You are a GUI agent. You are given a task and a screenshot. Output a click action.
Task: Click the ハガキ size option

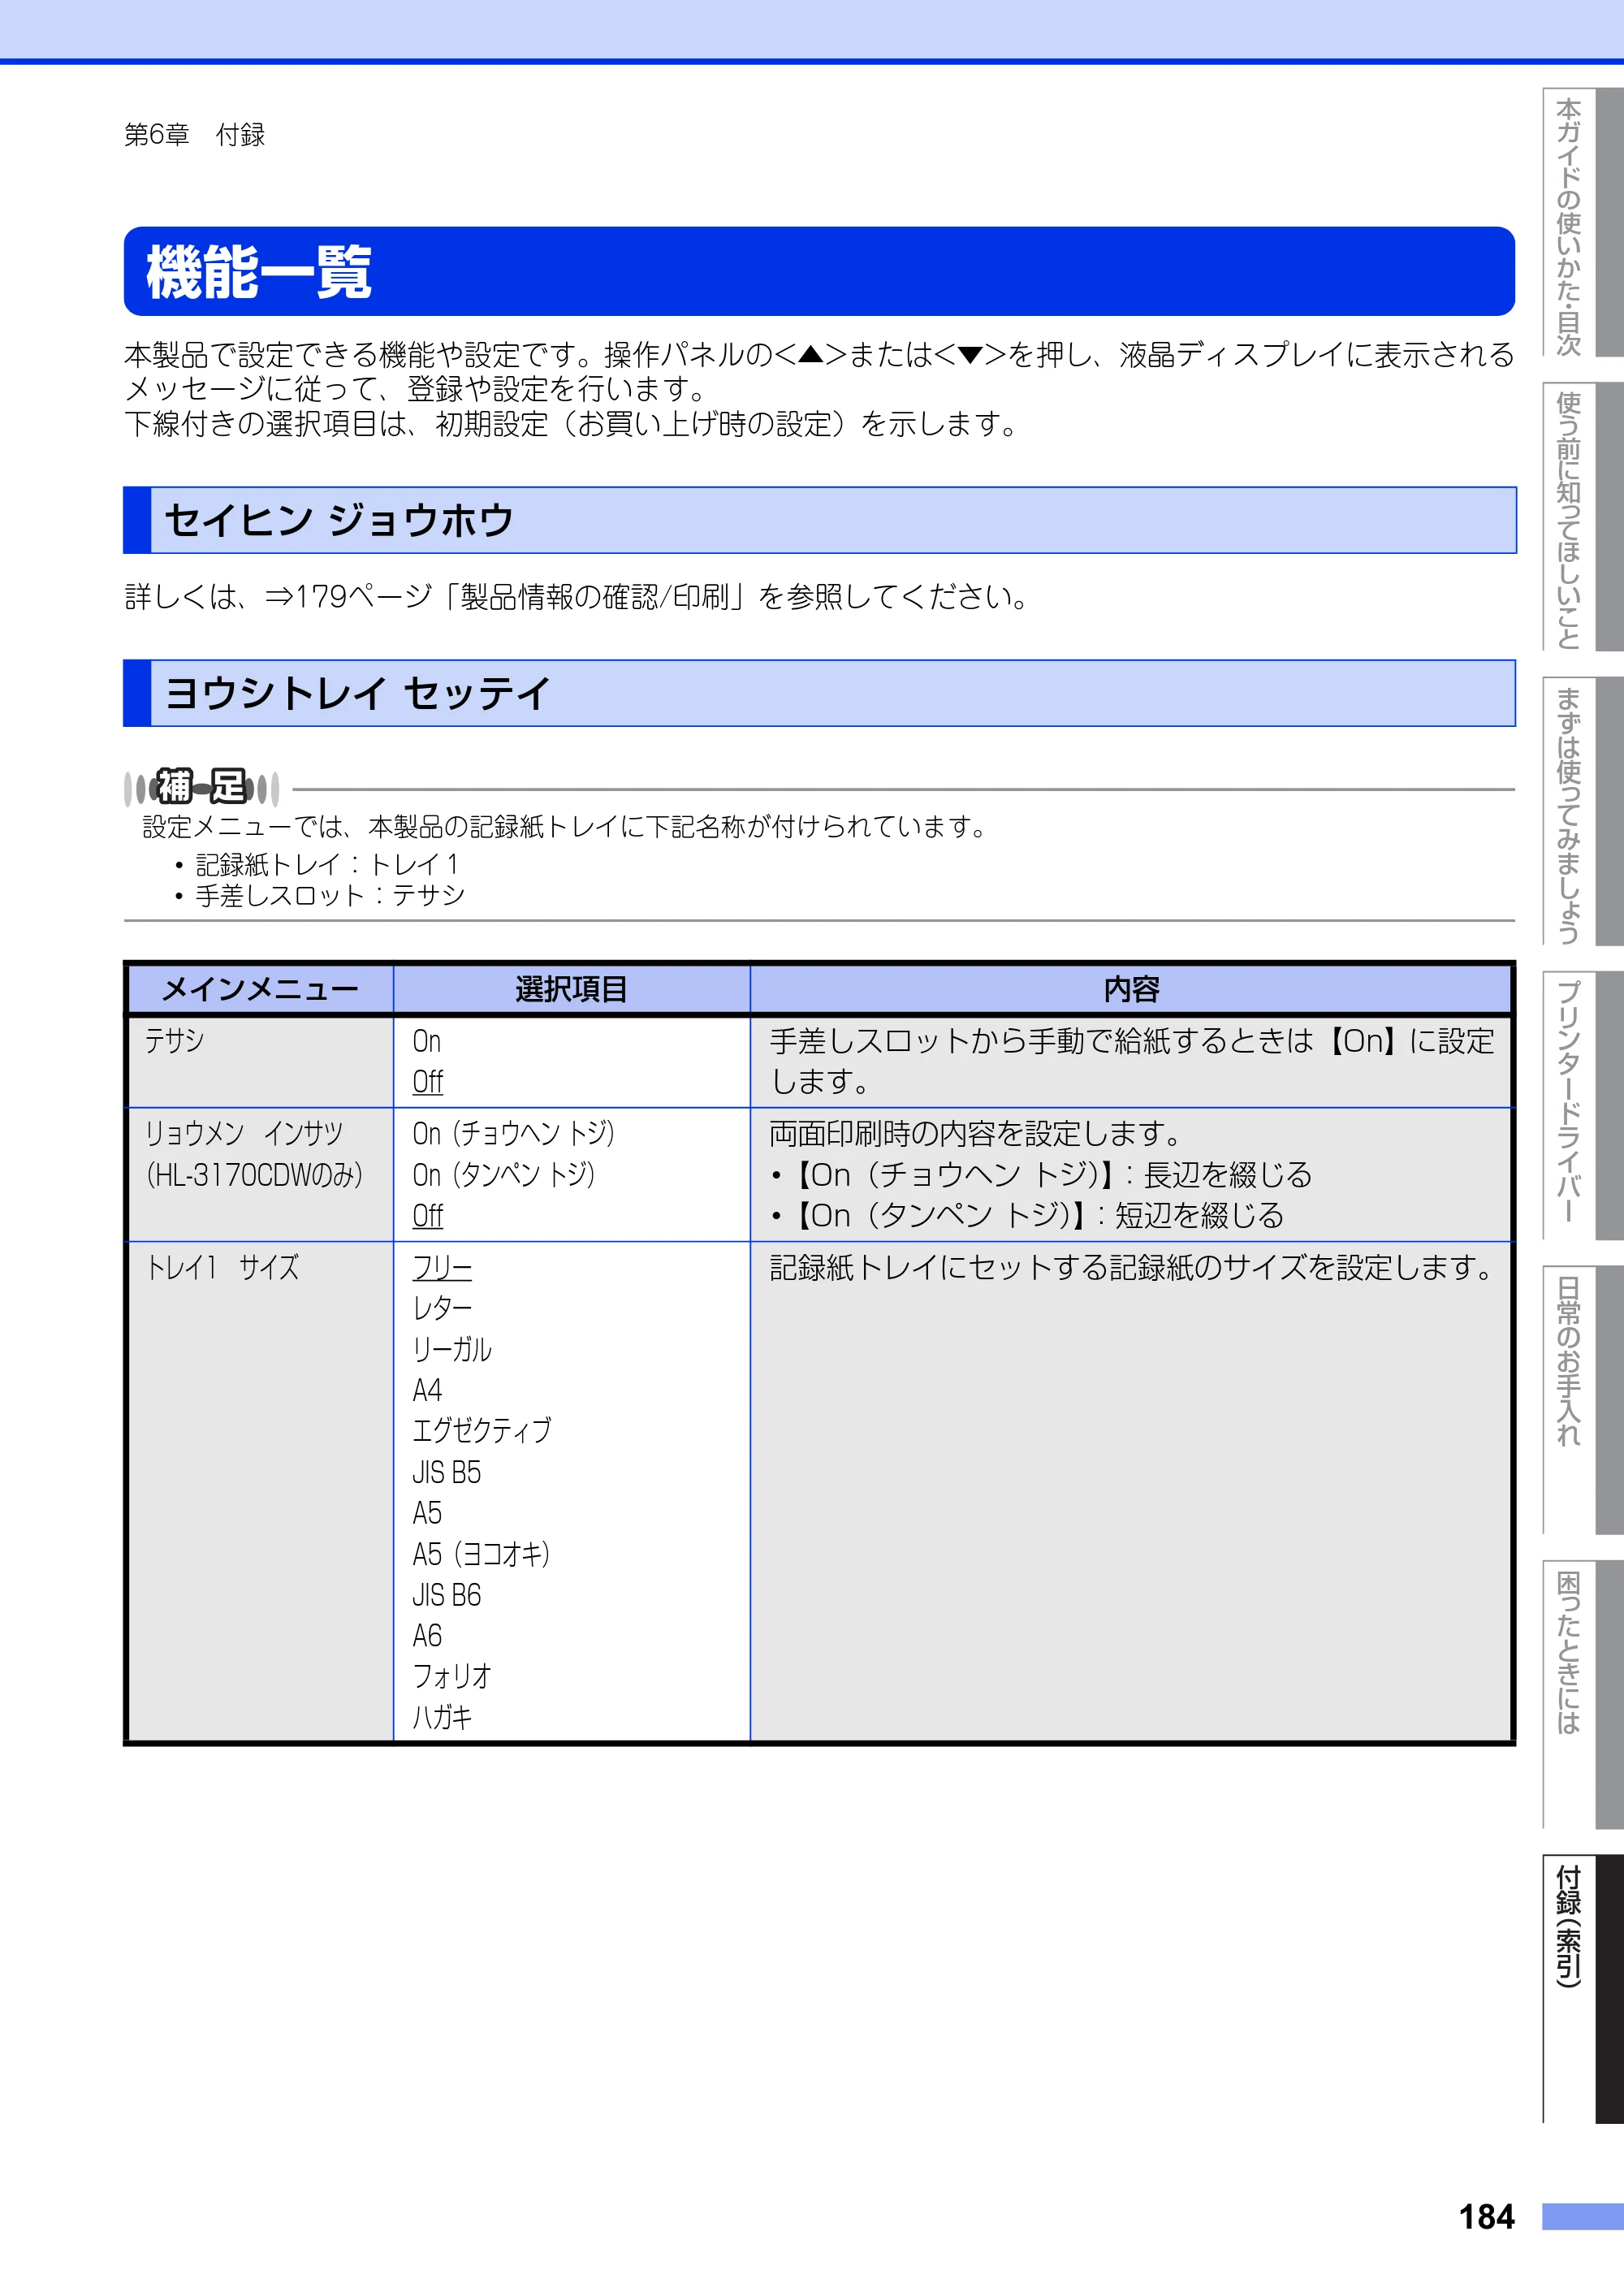tap(442, 1718)
